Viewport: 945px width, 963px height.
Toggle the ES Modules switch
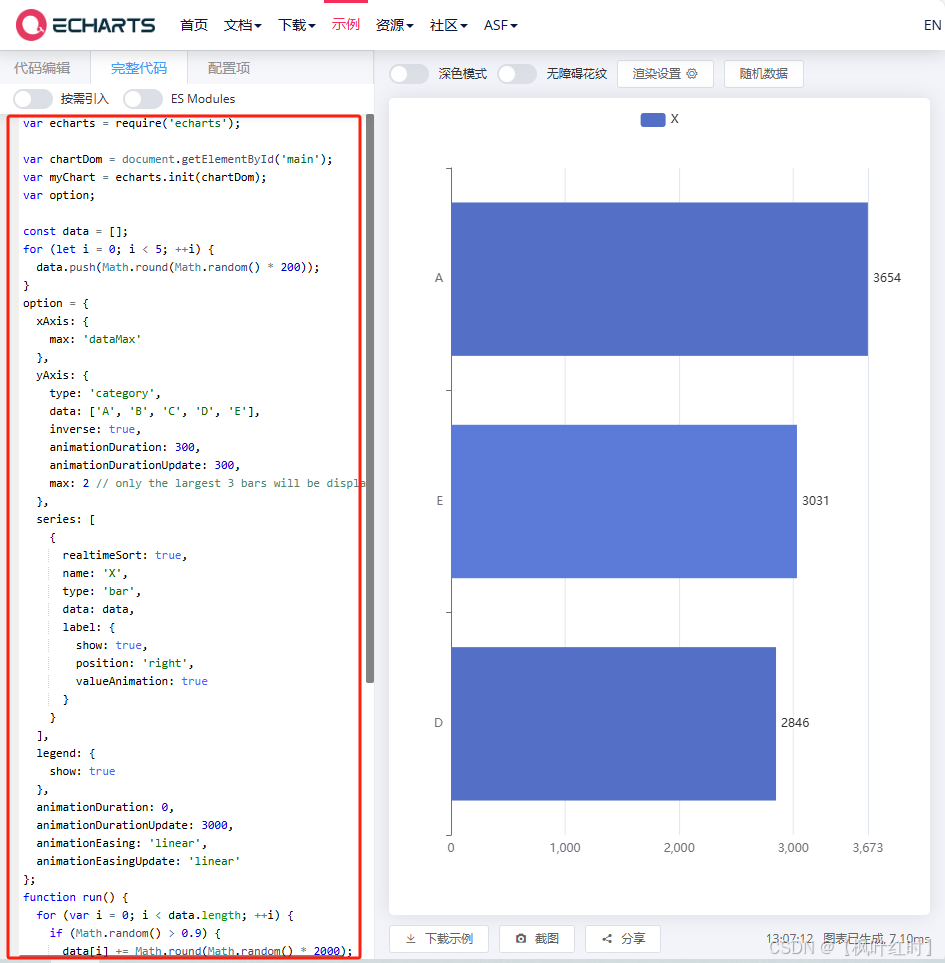(142, 99)
